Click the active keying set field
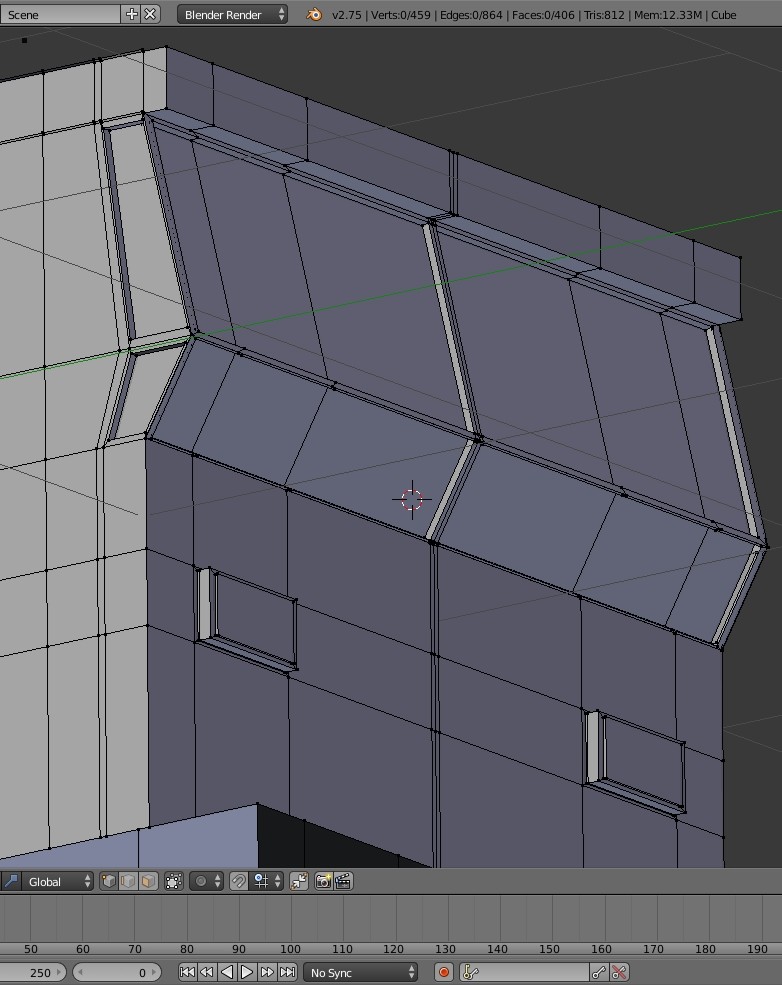This screenshot has width=782, height=985. (x=524, y=972)
